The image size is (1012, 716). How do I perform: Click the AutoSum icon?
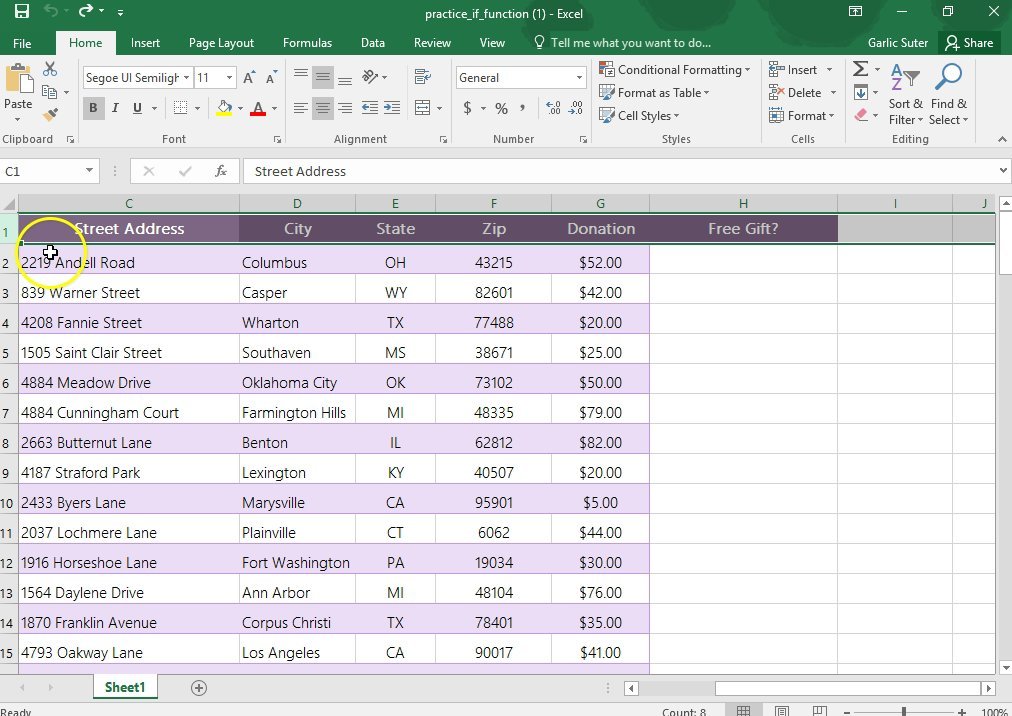pyautogui.click(x=860, y=68)
